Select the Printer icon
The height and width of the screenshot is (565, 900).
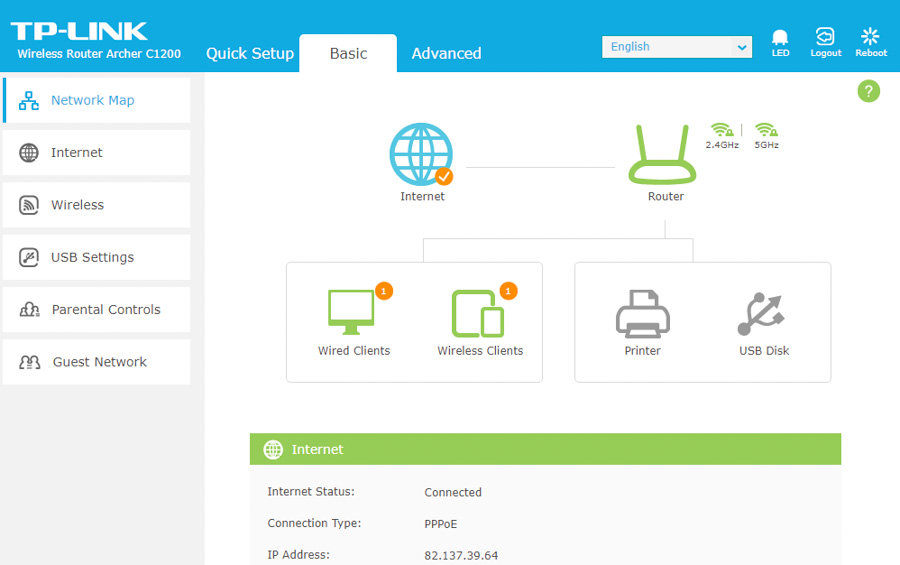click(x=642, y=314)
